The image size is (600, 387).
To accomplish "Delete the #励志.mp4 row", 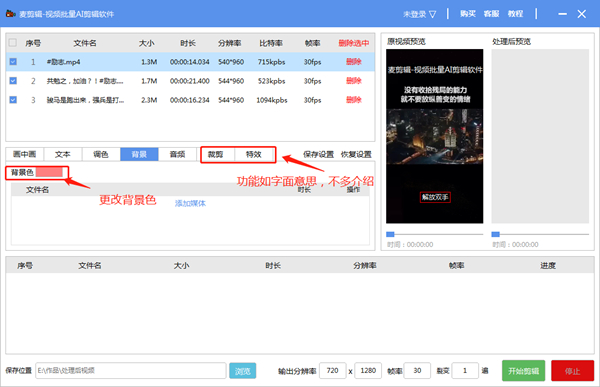I will [354, 62].
